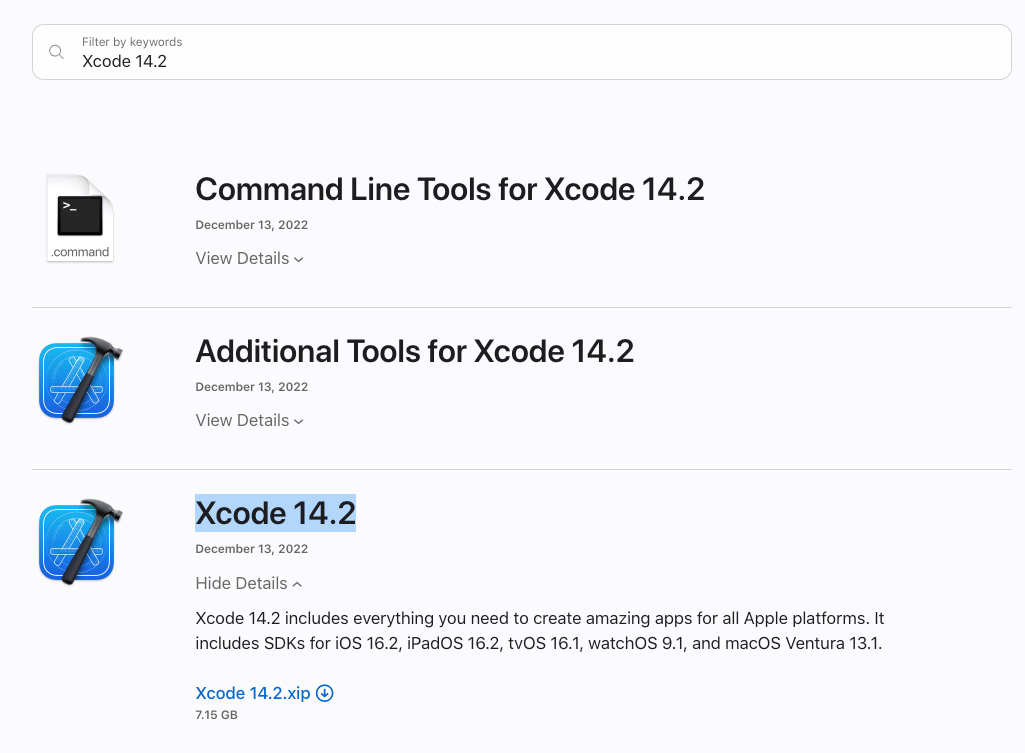The image size is (1025, 753).
Task: Click the highlighted Xcode 14.2 heading
Action: coord(275,513)
